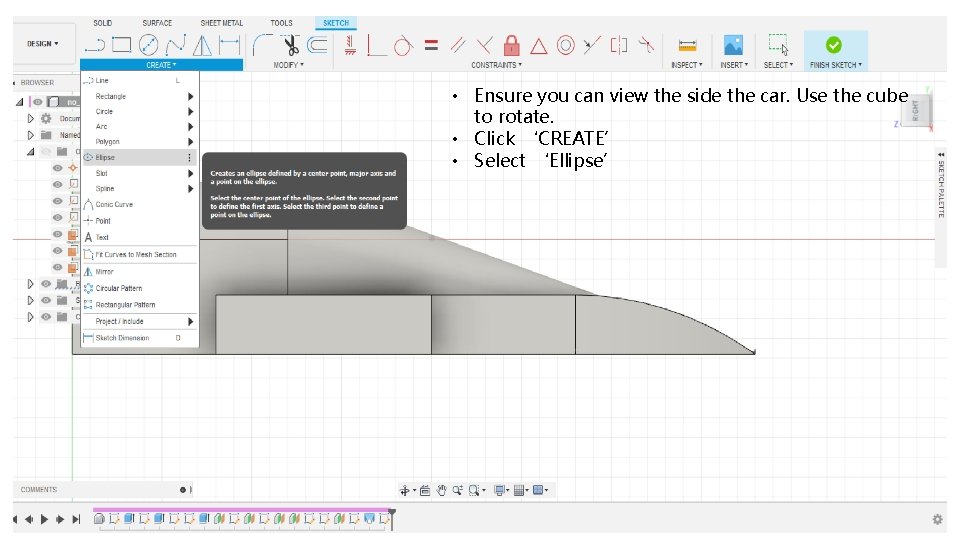Viewport: 960px width, 540px height.
Task: Open the SELECT dropdown
Action: point(778,65)
